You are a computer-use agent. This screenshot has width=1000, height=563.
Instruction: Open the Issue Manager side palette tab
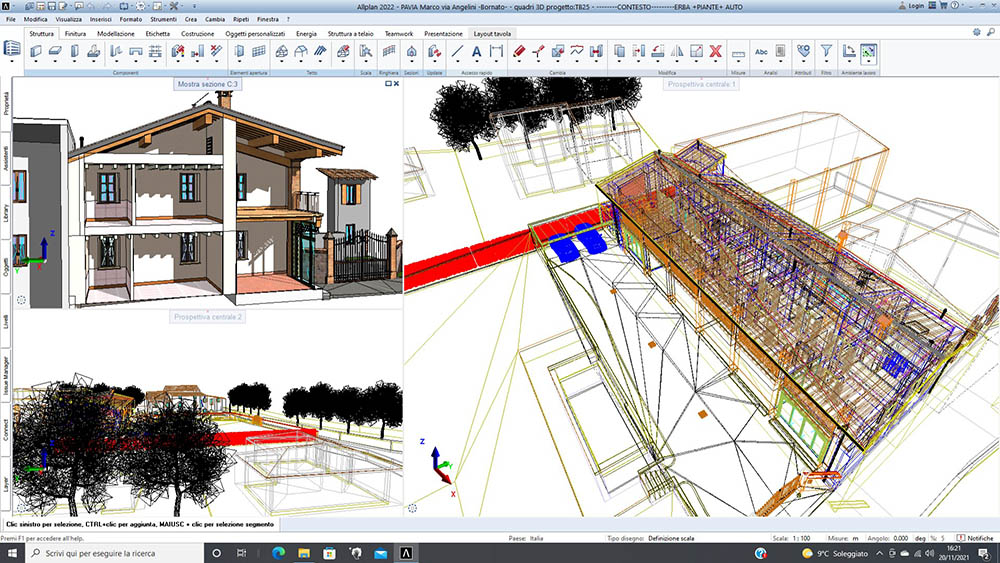click(x=6, y=376)
